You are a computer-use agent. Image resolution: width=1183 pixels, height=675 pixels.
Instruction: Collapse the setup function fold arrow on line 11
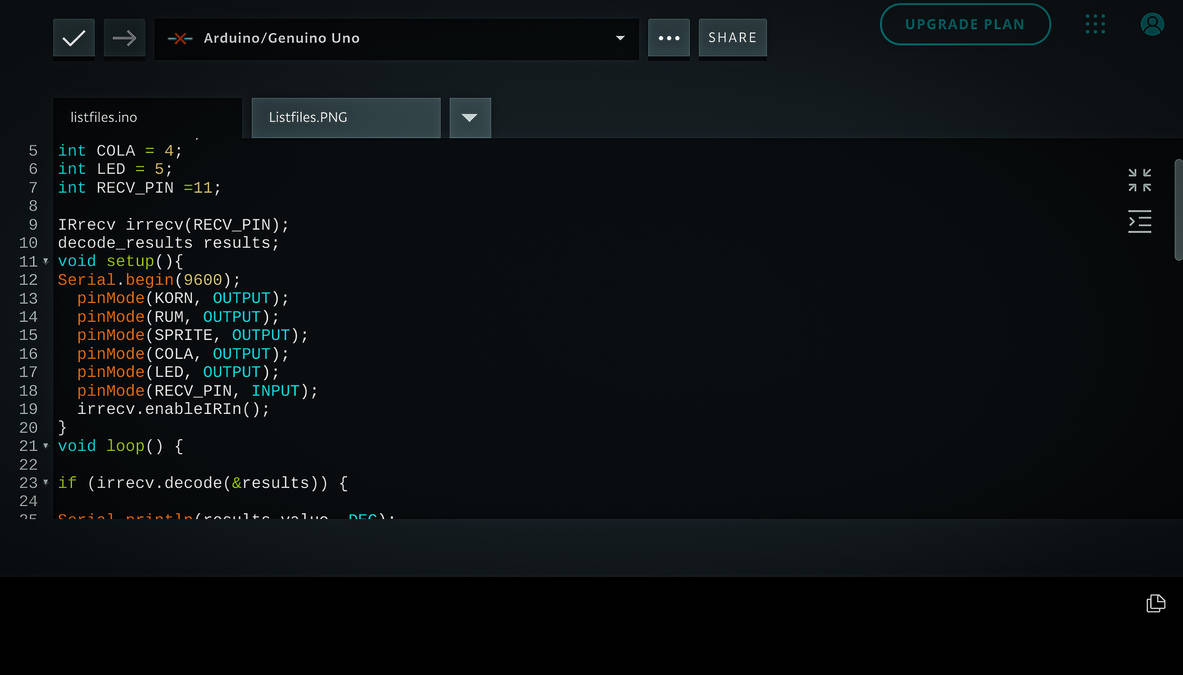tap(46, 261)
